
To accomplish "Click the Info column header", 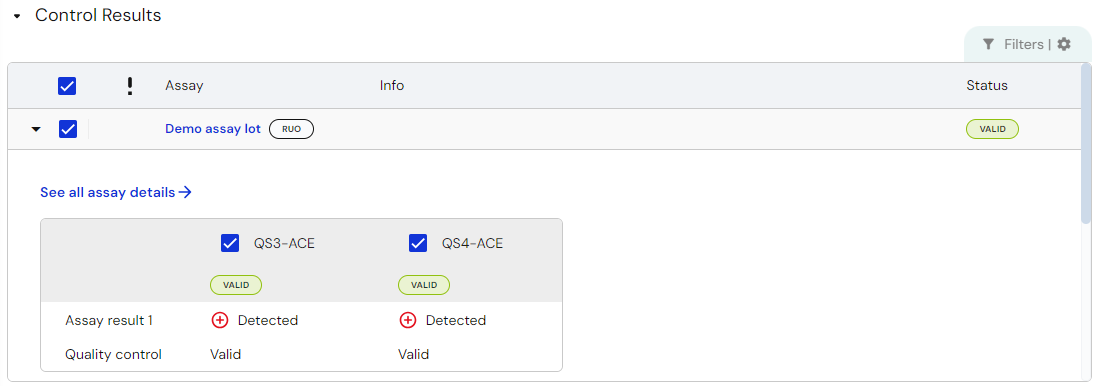I will click(x=392, y=86).
